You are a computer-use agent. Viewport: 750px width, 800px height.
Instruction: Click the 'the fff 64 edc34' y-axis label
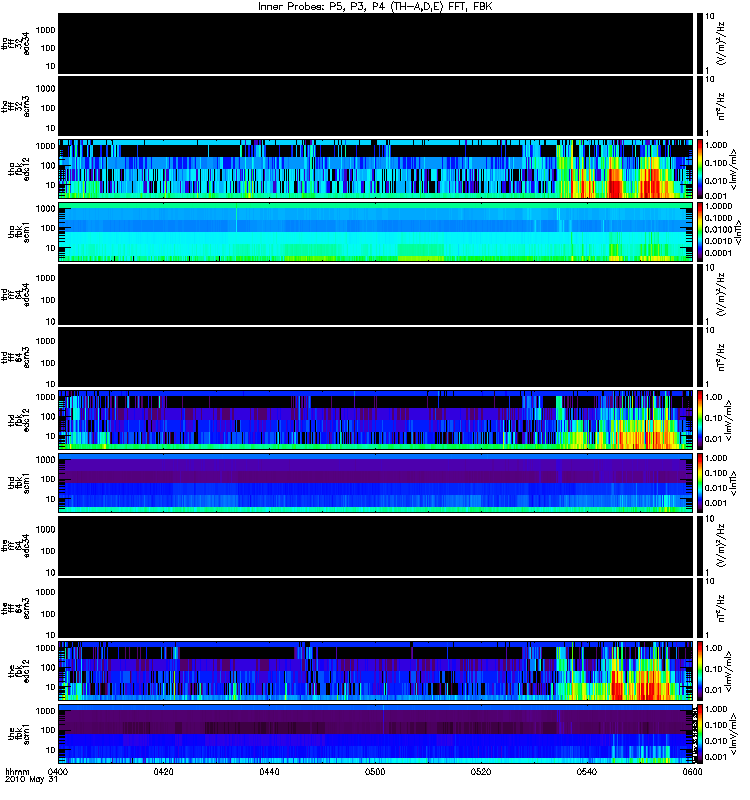point(16,545)
